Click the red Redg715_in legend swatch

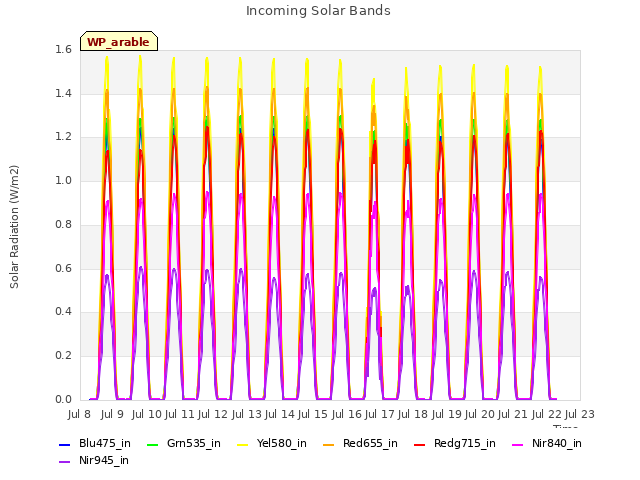coord(420,444)
